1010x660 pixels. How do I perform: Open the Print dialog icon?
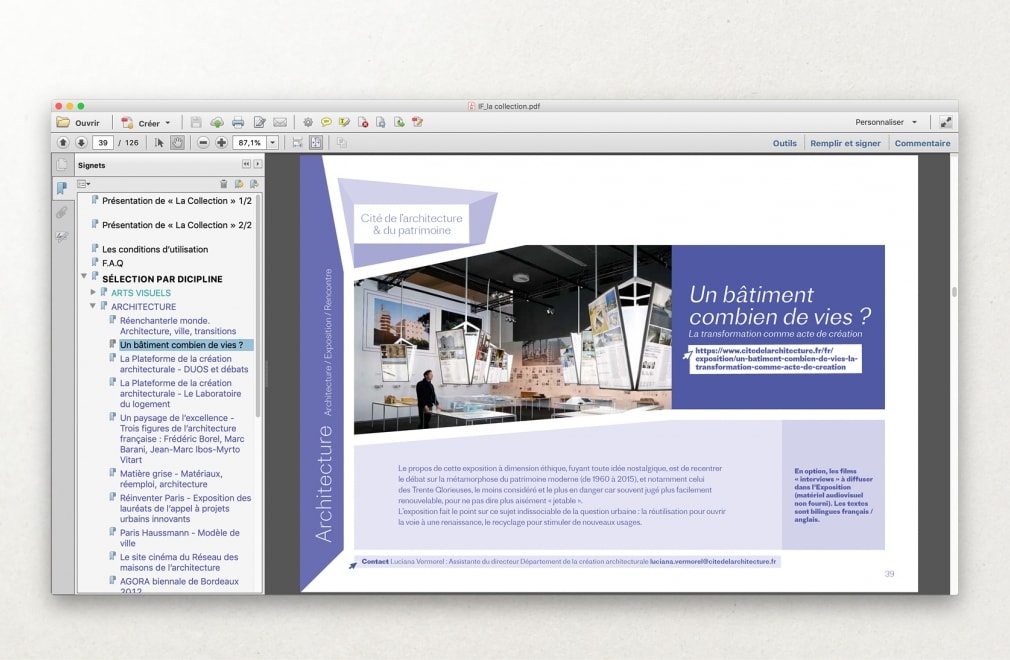pyautogui.click(x=240, y=122)
